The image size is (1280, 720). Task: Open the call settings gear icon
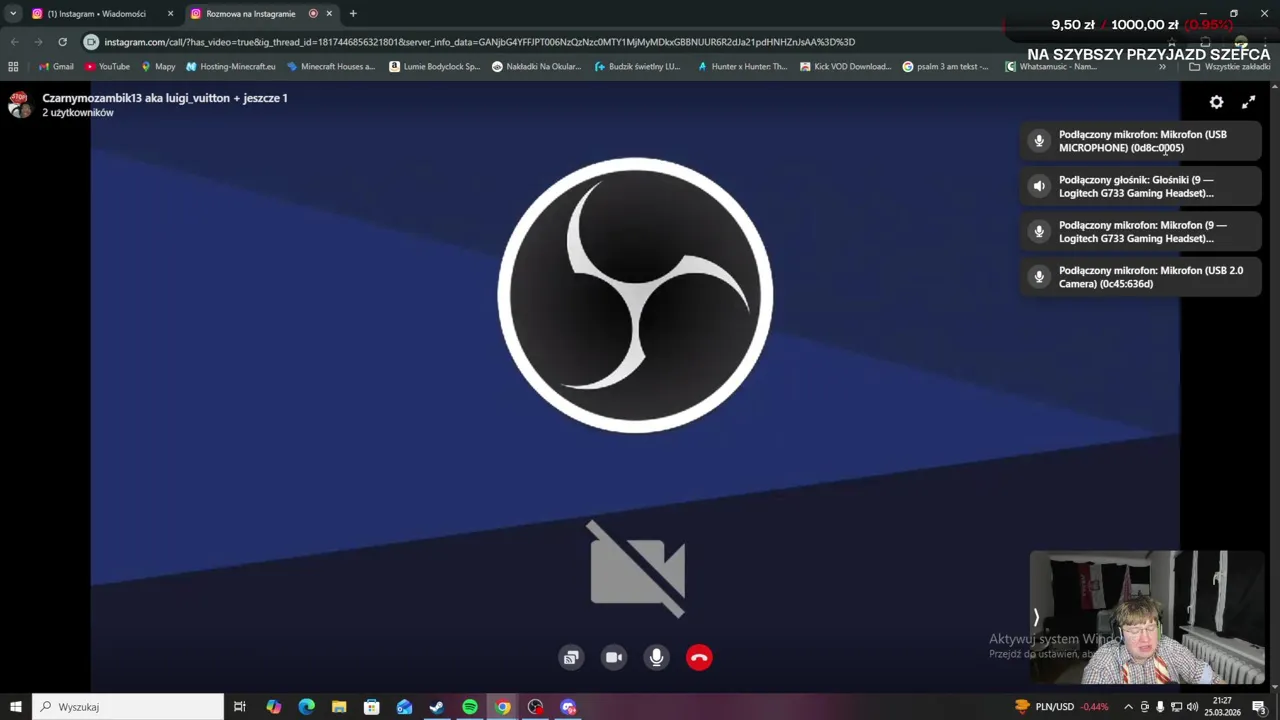(x=1216, y=102)
